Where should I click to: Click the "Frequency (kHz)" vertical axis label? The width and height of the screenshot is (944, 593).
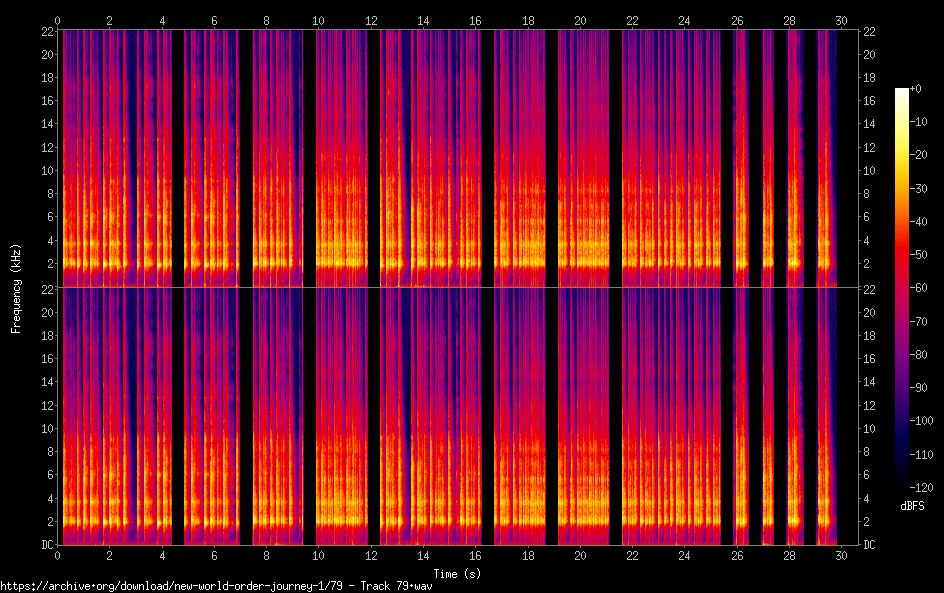[x=16, y=288]
